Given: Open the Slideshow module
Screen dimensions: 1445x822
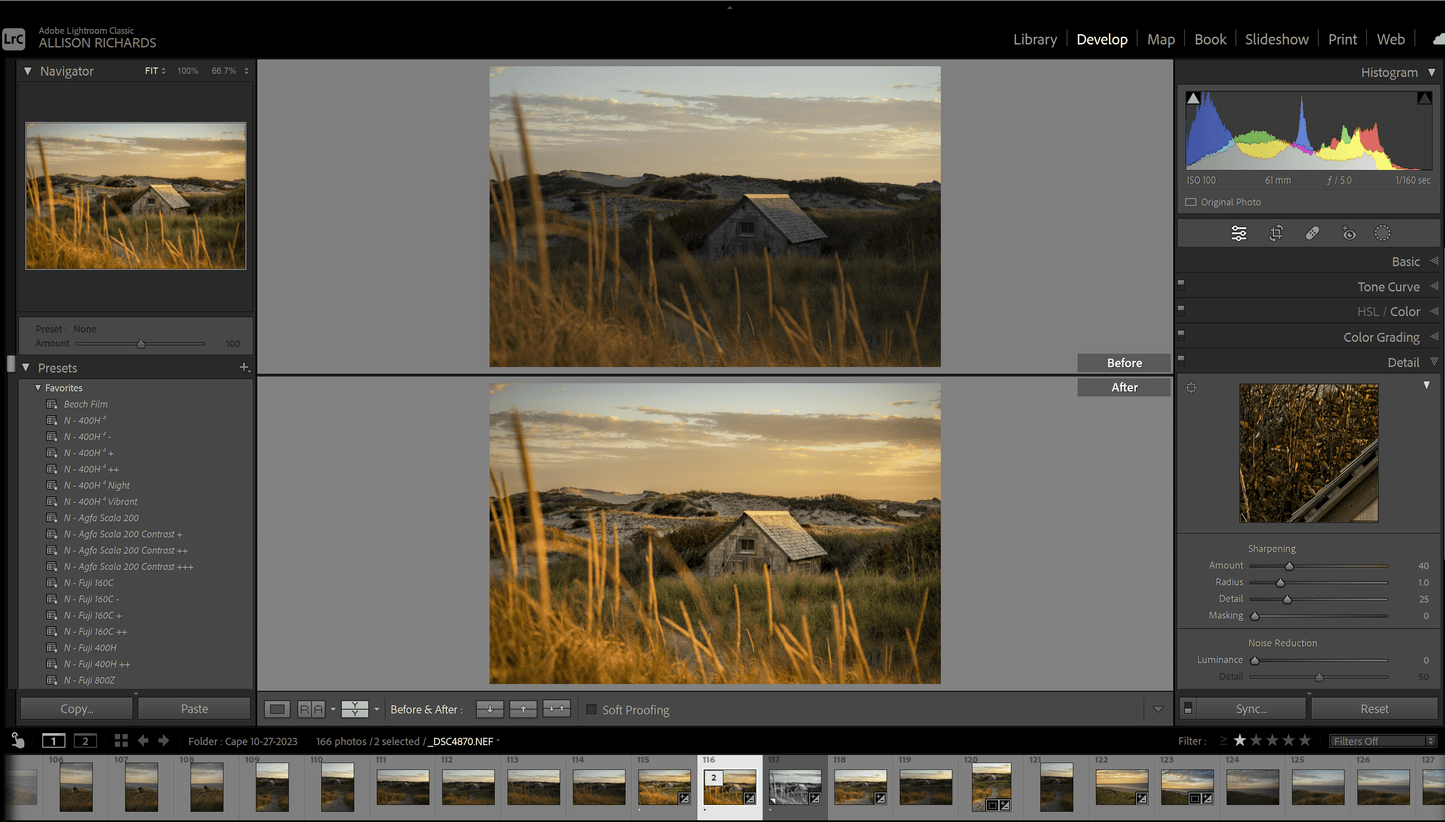Looking at the screenshot, I should [1276, 39].
